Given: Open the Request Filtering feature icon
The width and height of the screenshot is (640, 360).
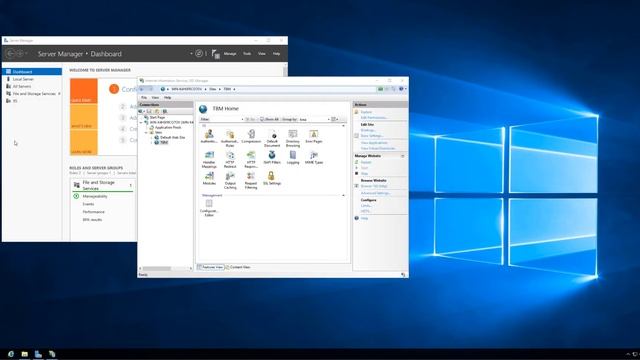Looking at the screenshot, I should point(251,180).
